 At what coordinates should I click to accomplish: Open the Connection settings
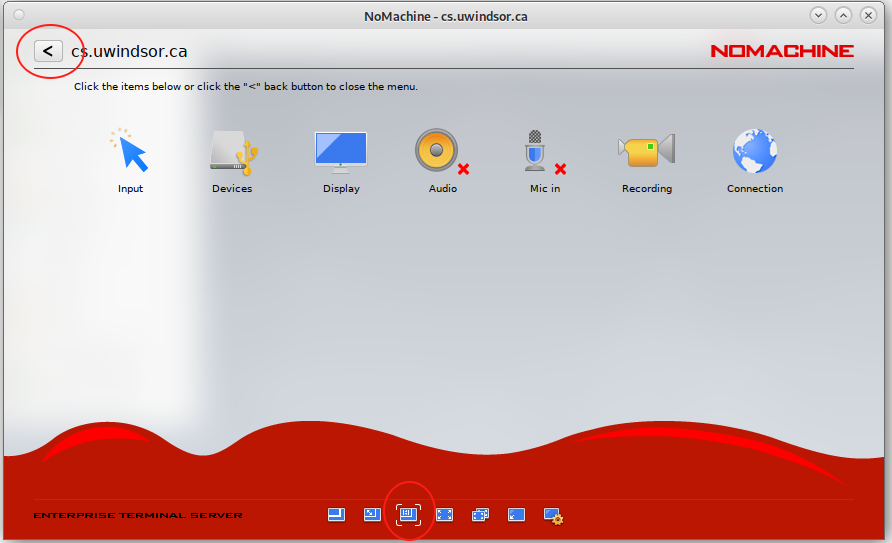pyautogui.click(x=755, y=161)
